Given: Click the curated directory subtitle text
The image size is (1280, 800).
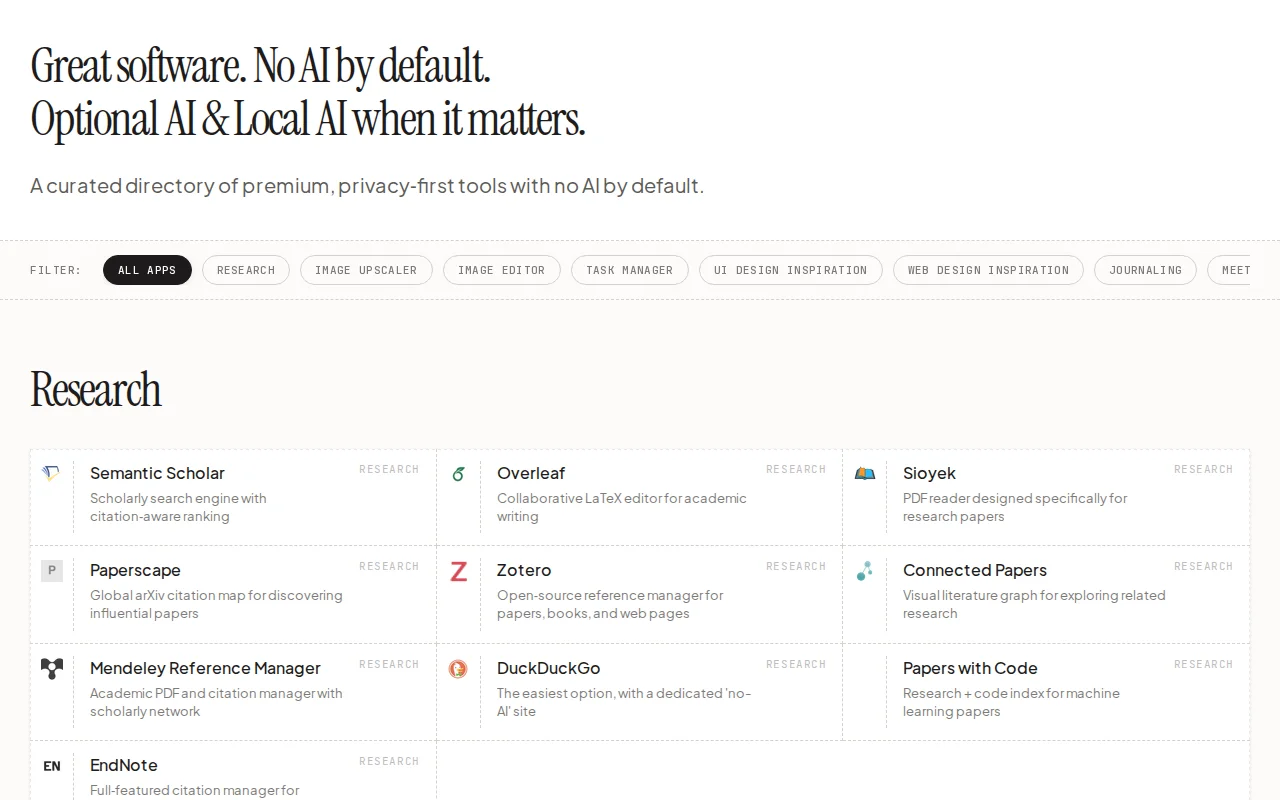Looking at the screenshot, I should point(367,186).
